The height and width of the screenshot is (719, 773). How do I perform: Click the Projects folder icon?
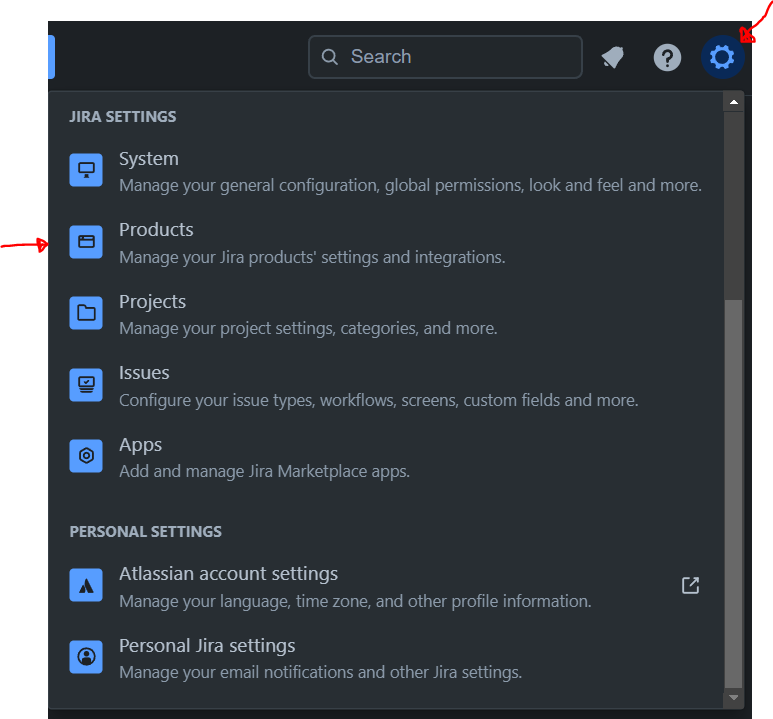pos(86,313)
